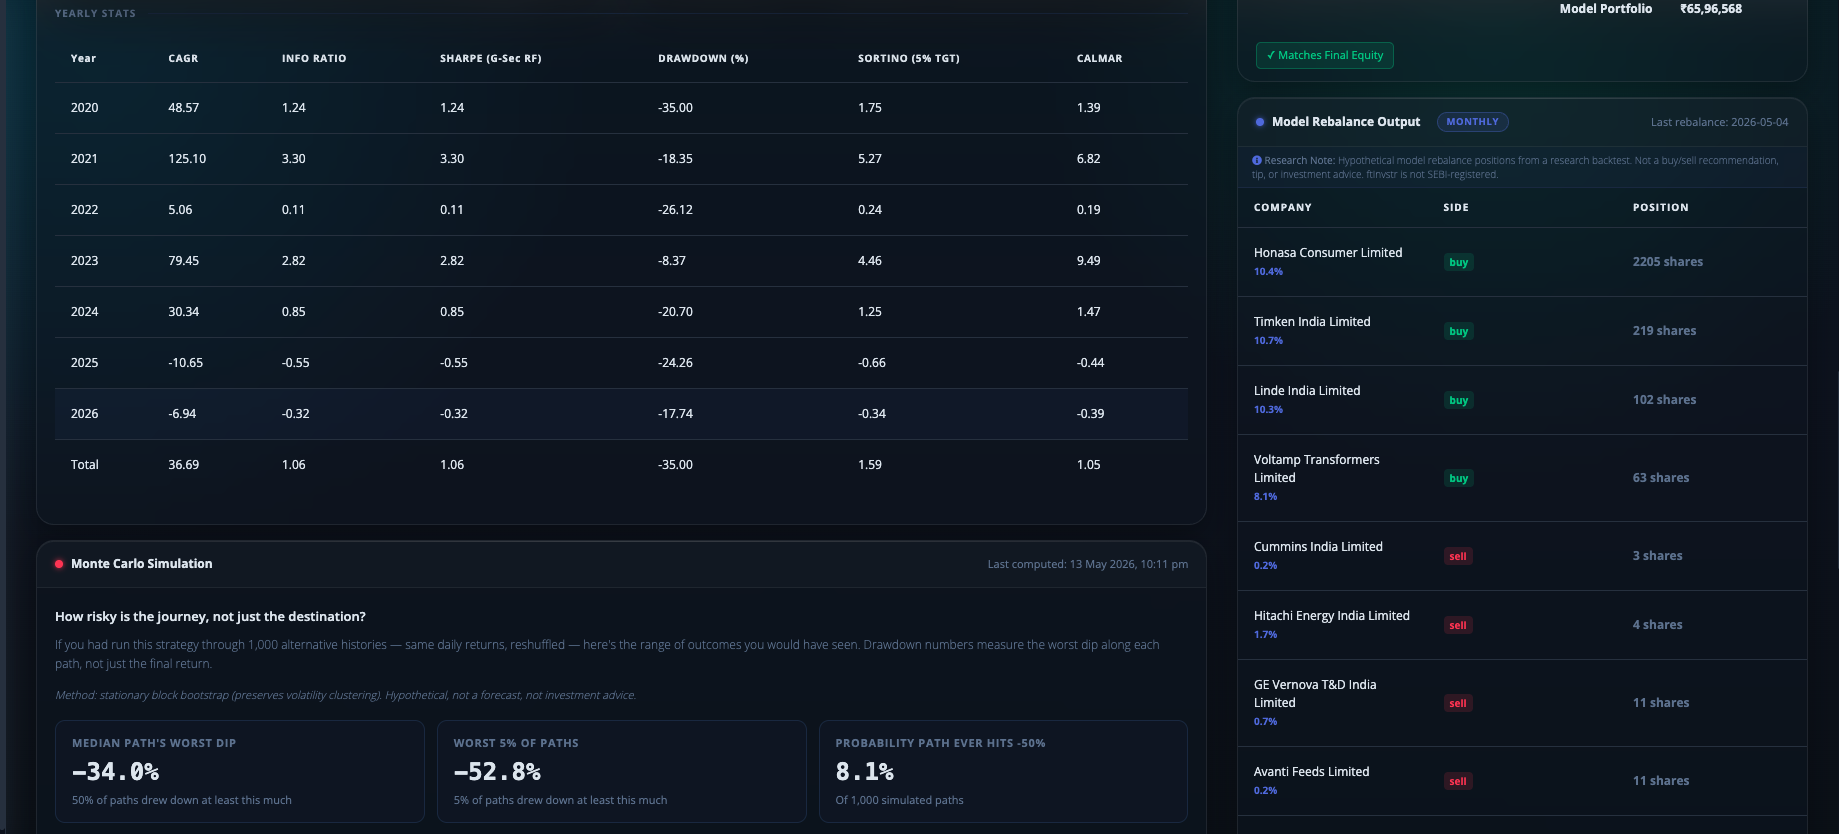Click the GE Vernova T&D India Limited name

1315,694
